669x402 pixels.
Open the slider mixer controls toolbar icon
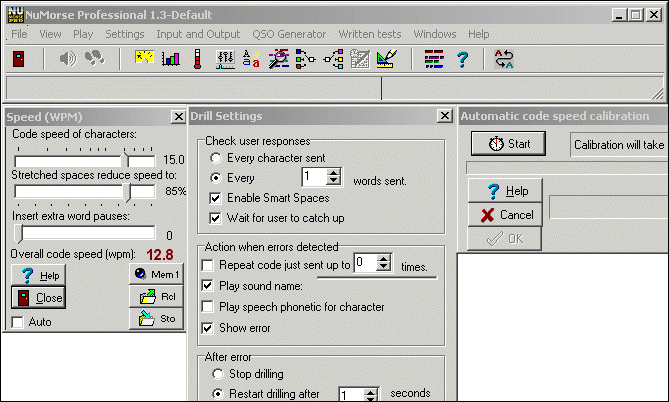(x=225, y=59)
